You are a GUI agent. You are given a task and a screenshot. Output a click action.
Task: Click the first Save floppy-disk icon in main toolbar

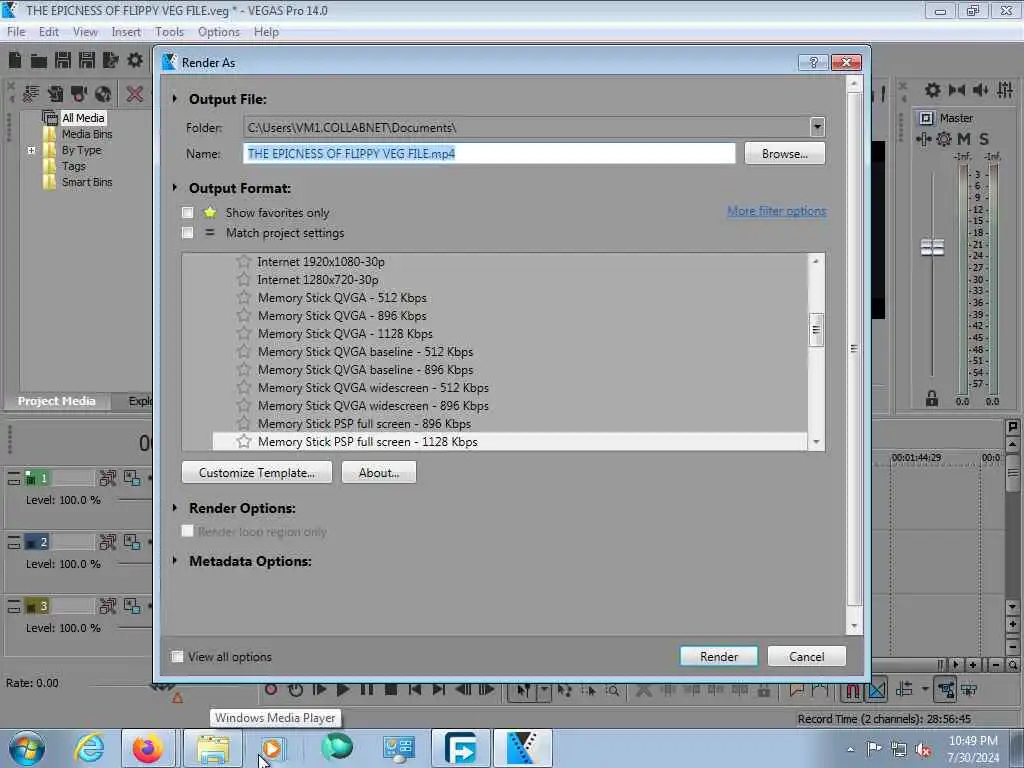pyautogui.click(x=63, y=61)
